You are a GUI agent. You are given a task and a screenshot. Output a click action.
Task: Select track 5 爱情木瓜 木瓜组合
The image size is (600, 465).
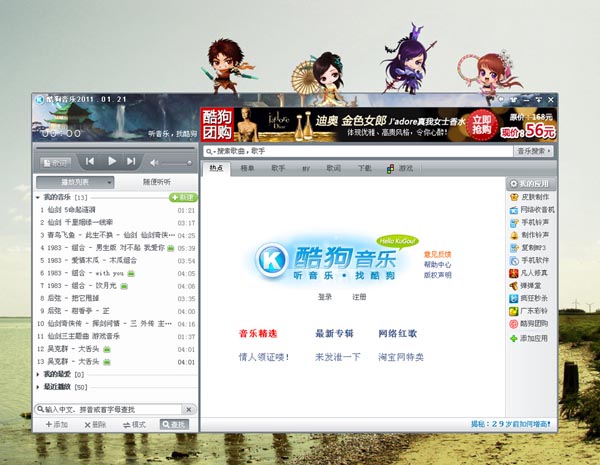click(116, 261)
